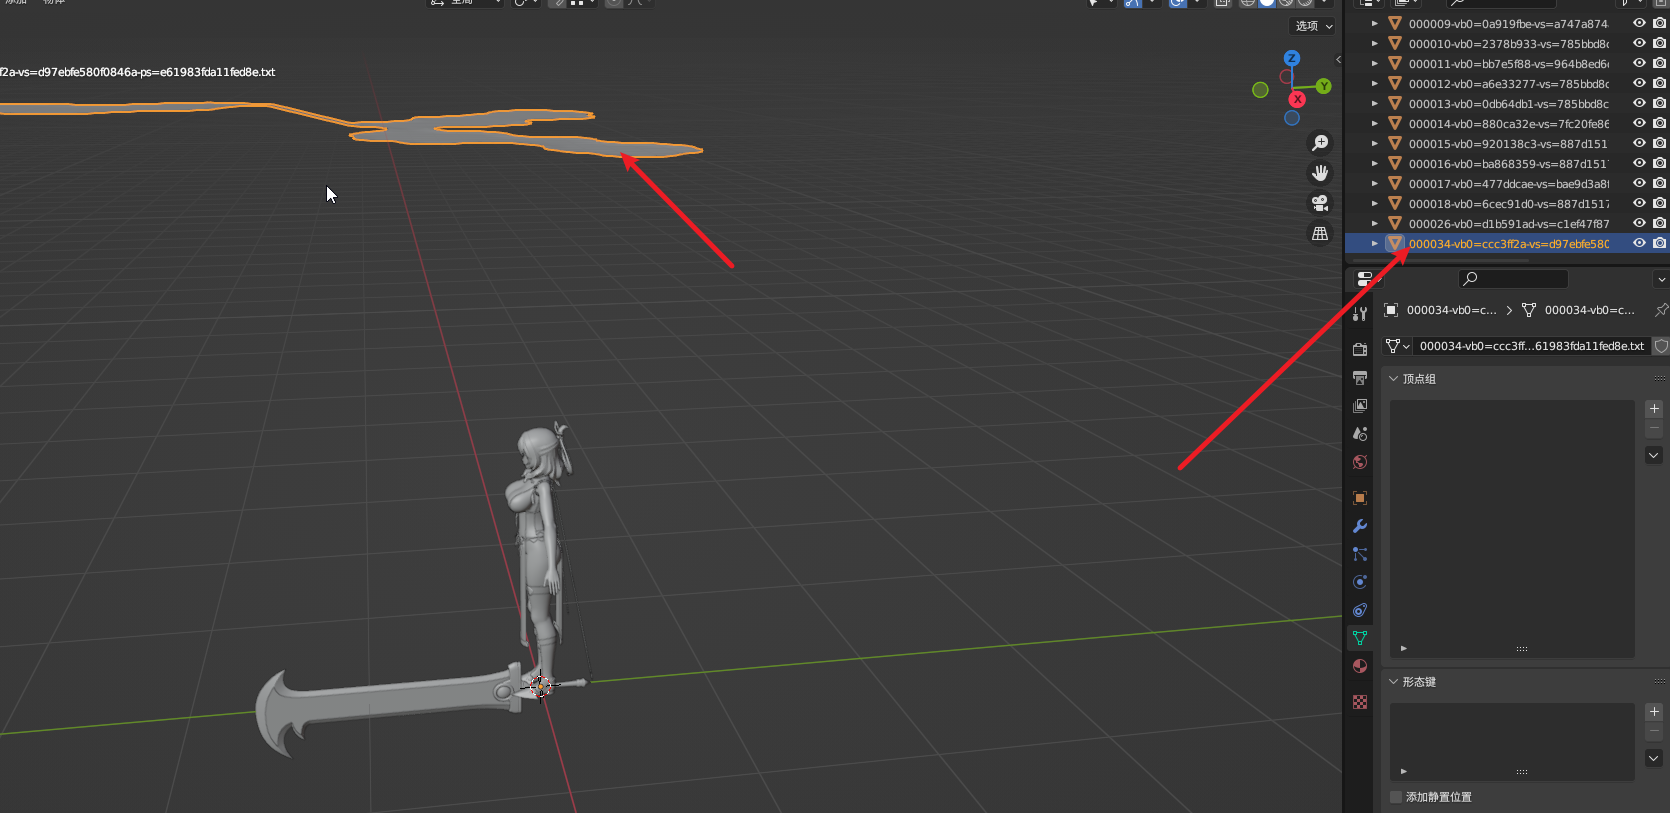
Task: Switch perspective/orthographic with the grid icon
Action: tap(1320, 233)
